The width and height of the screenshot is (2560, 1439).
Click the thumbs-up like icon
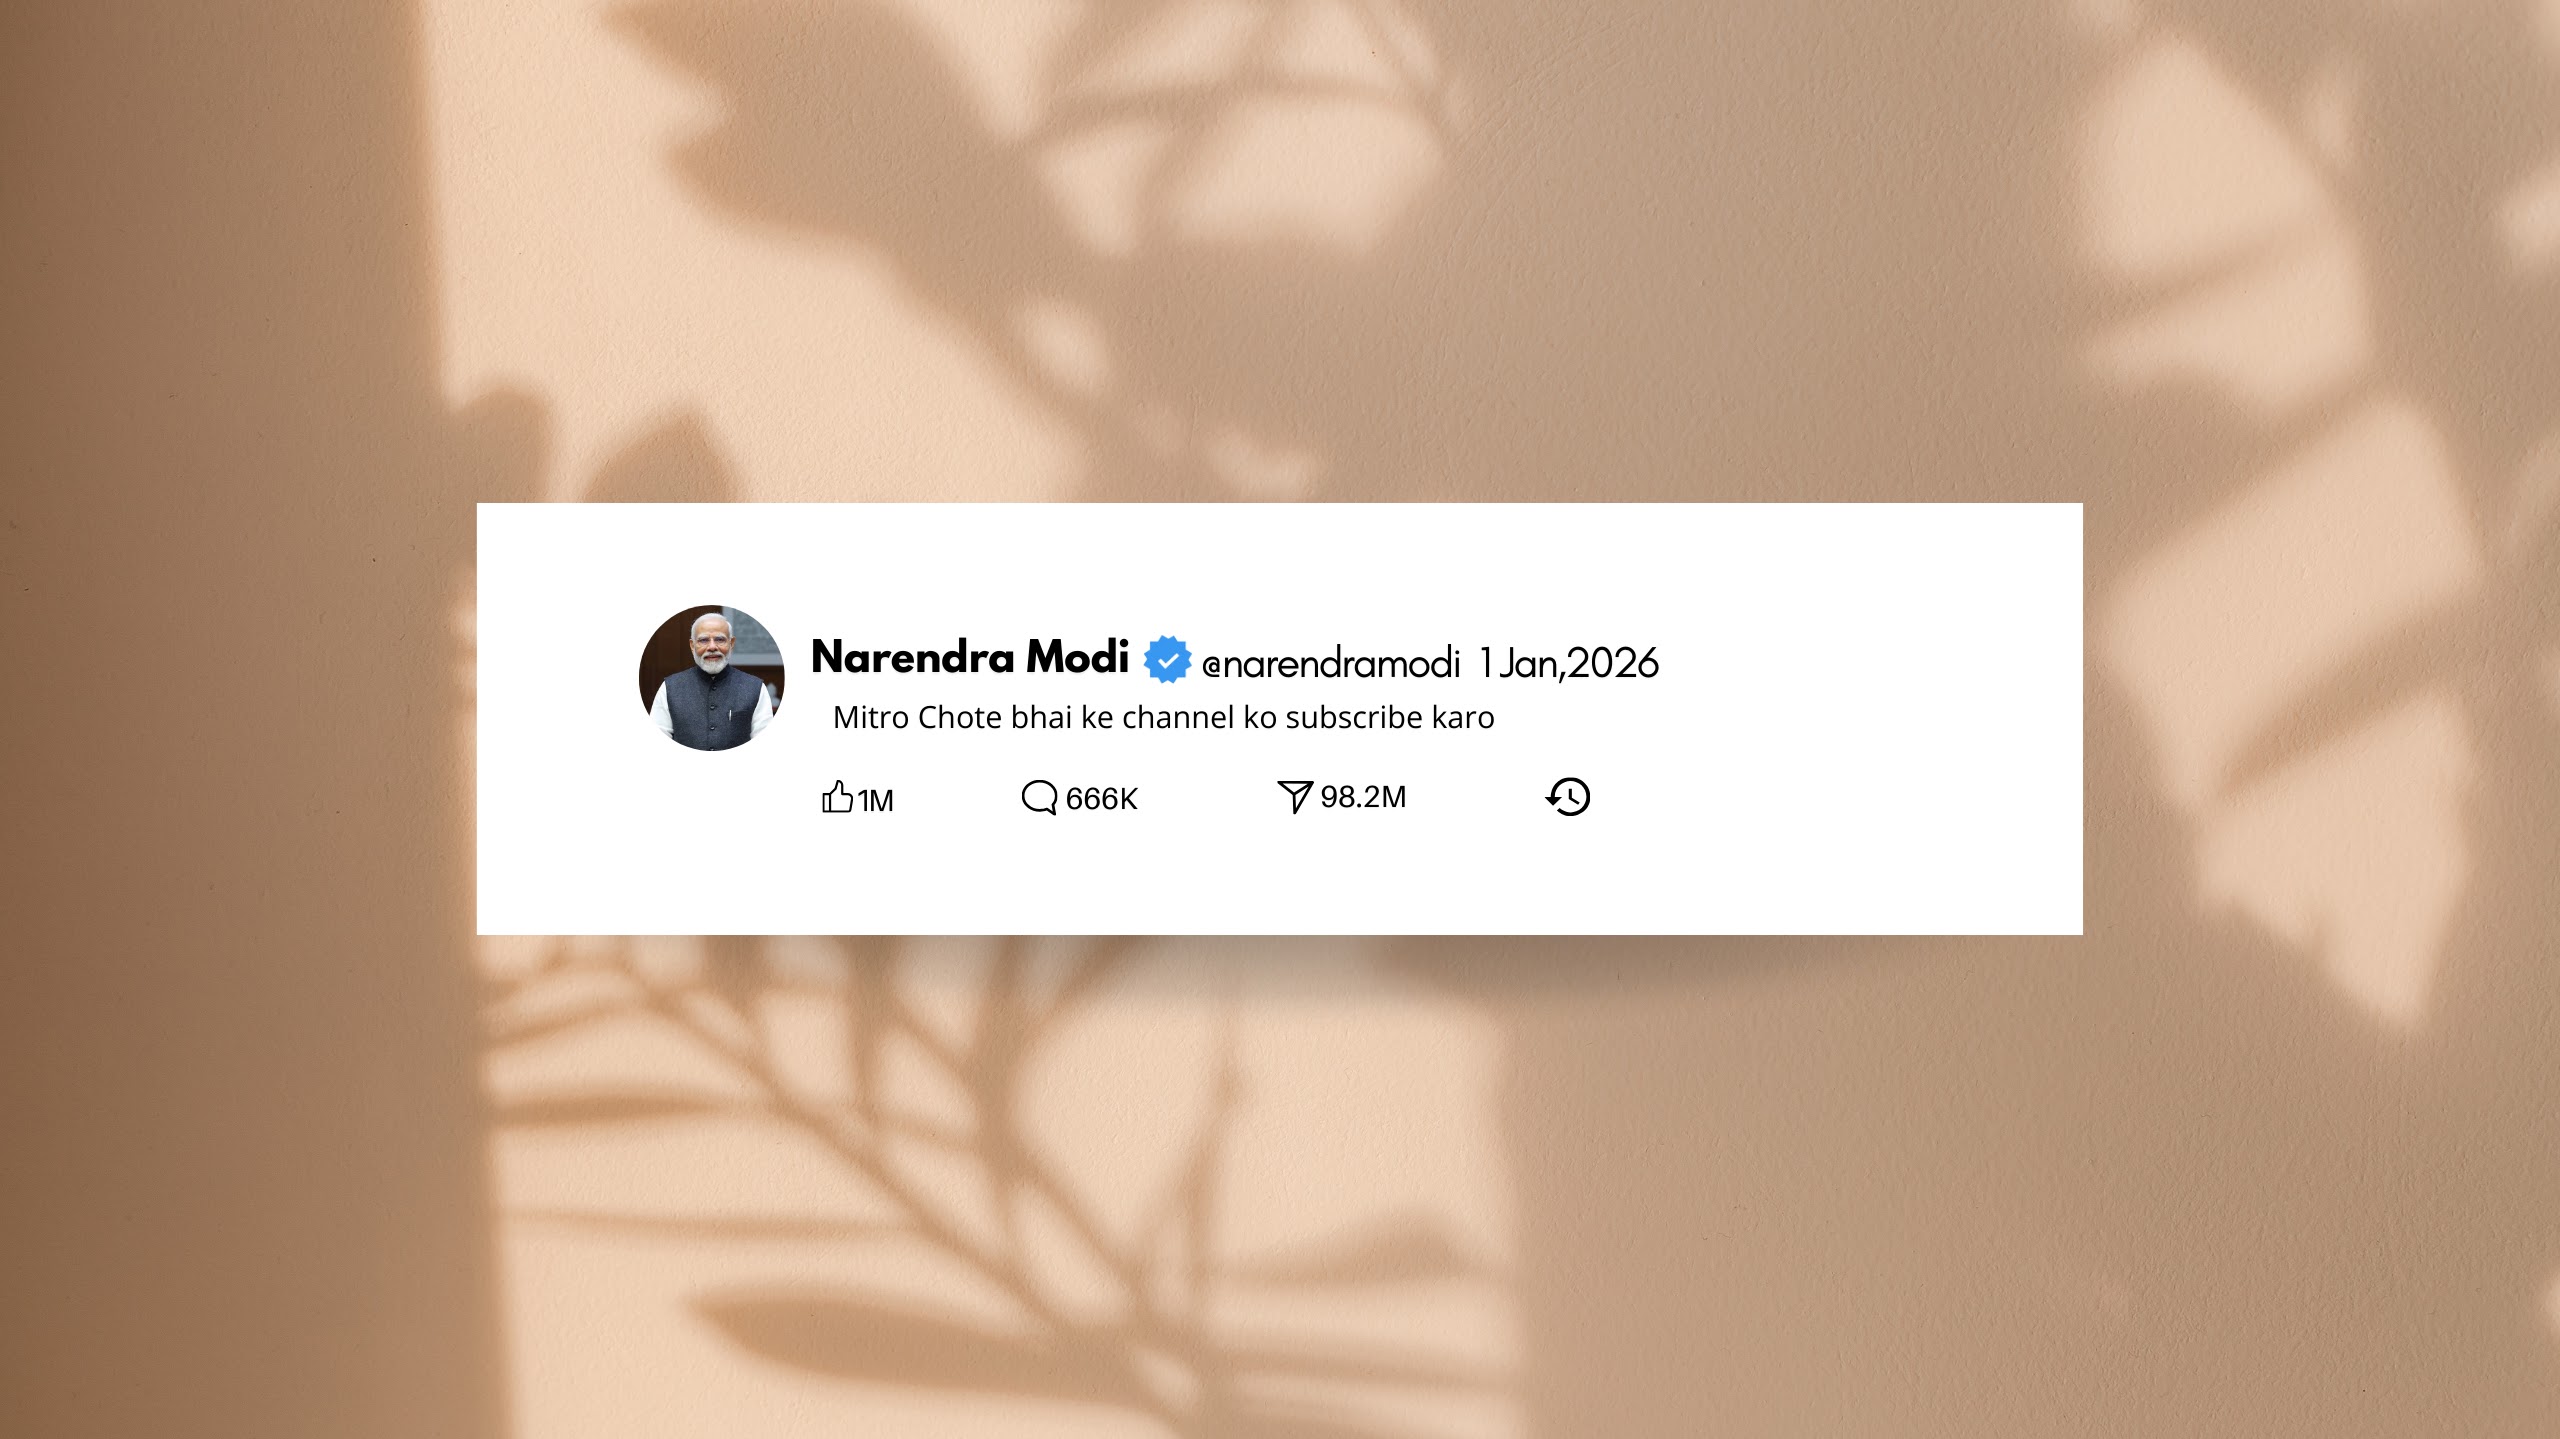tap(837, 797)
